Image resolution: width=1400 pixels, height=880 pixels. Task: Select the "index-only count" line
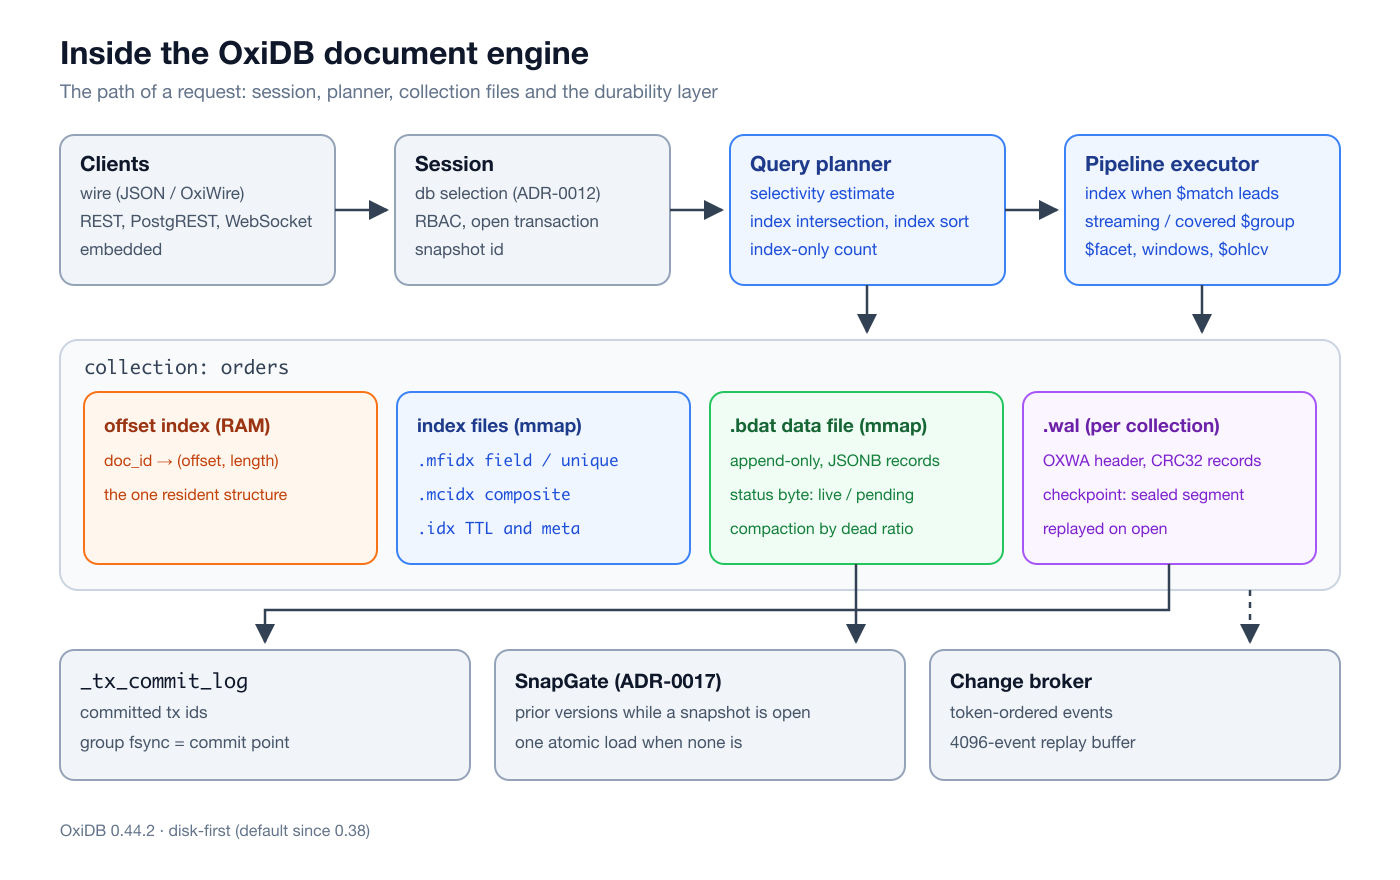[x=813, y=249]
